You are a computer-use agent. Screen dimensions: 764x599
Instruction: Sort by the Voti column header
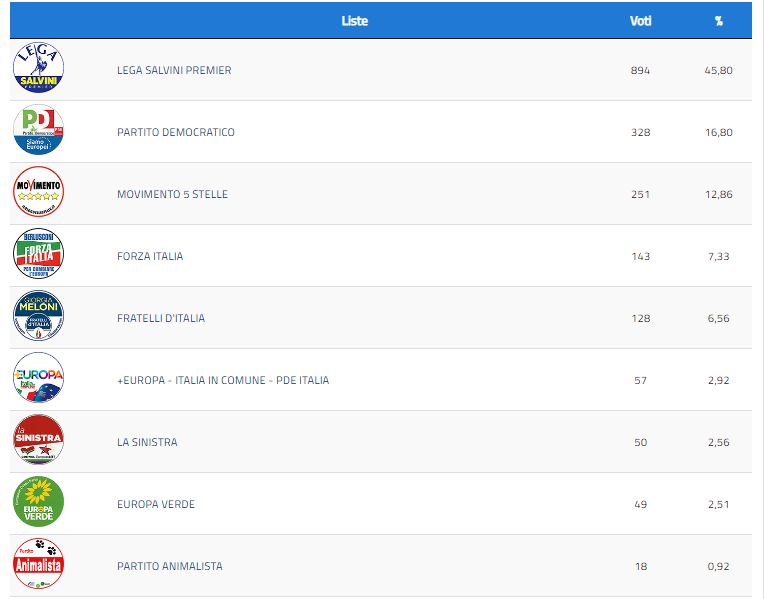pos(640,21)
